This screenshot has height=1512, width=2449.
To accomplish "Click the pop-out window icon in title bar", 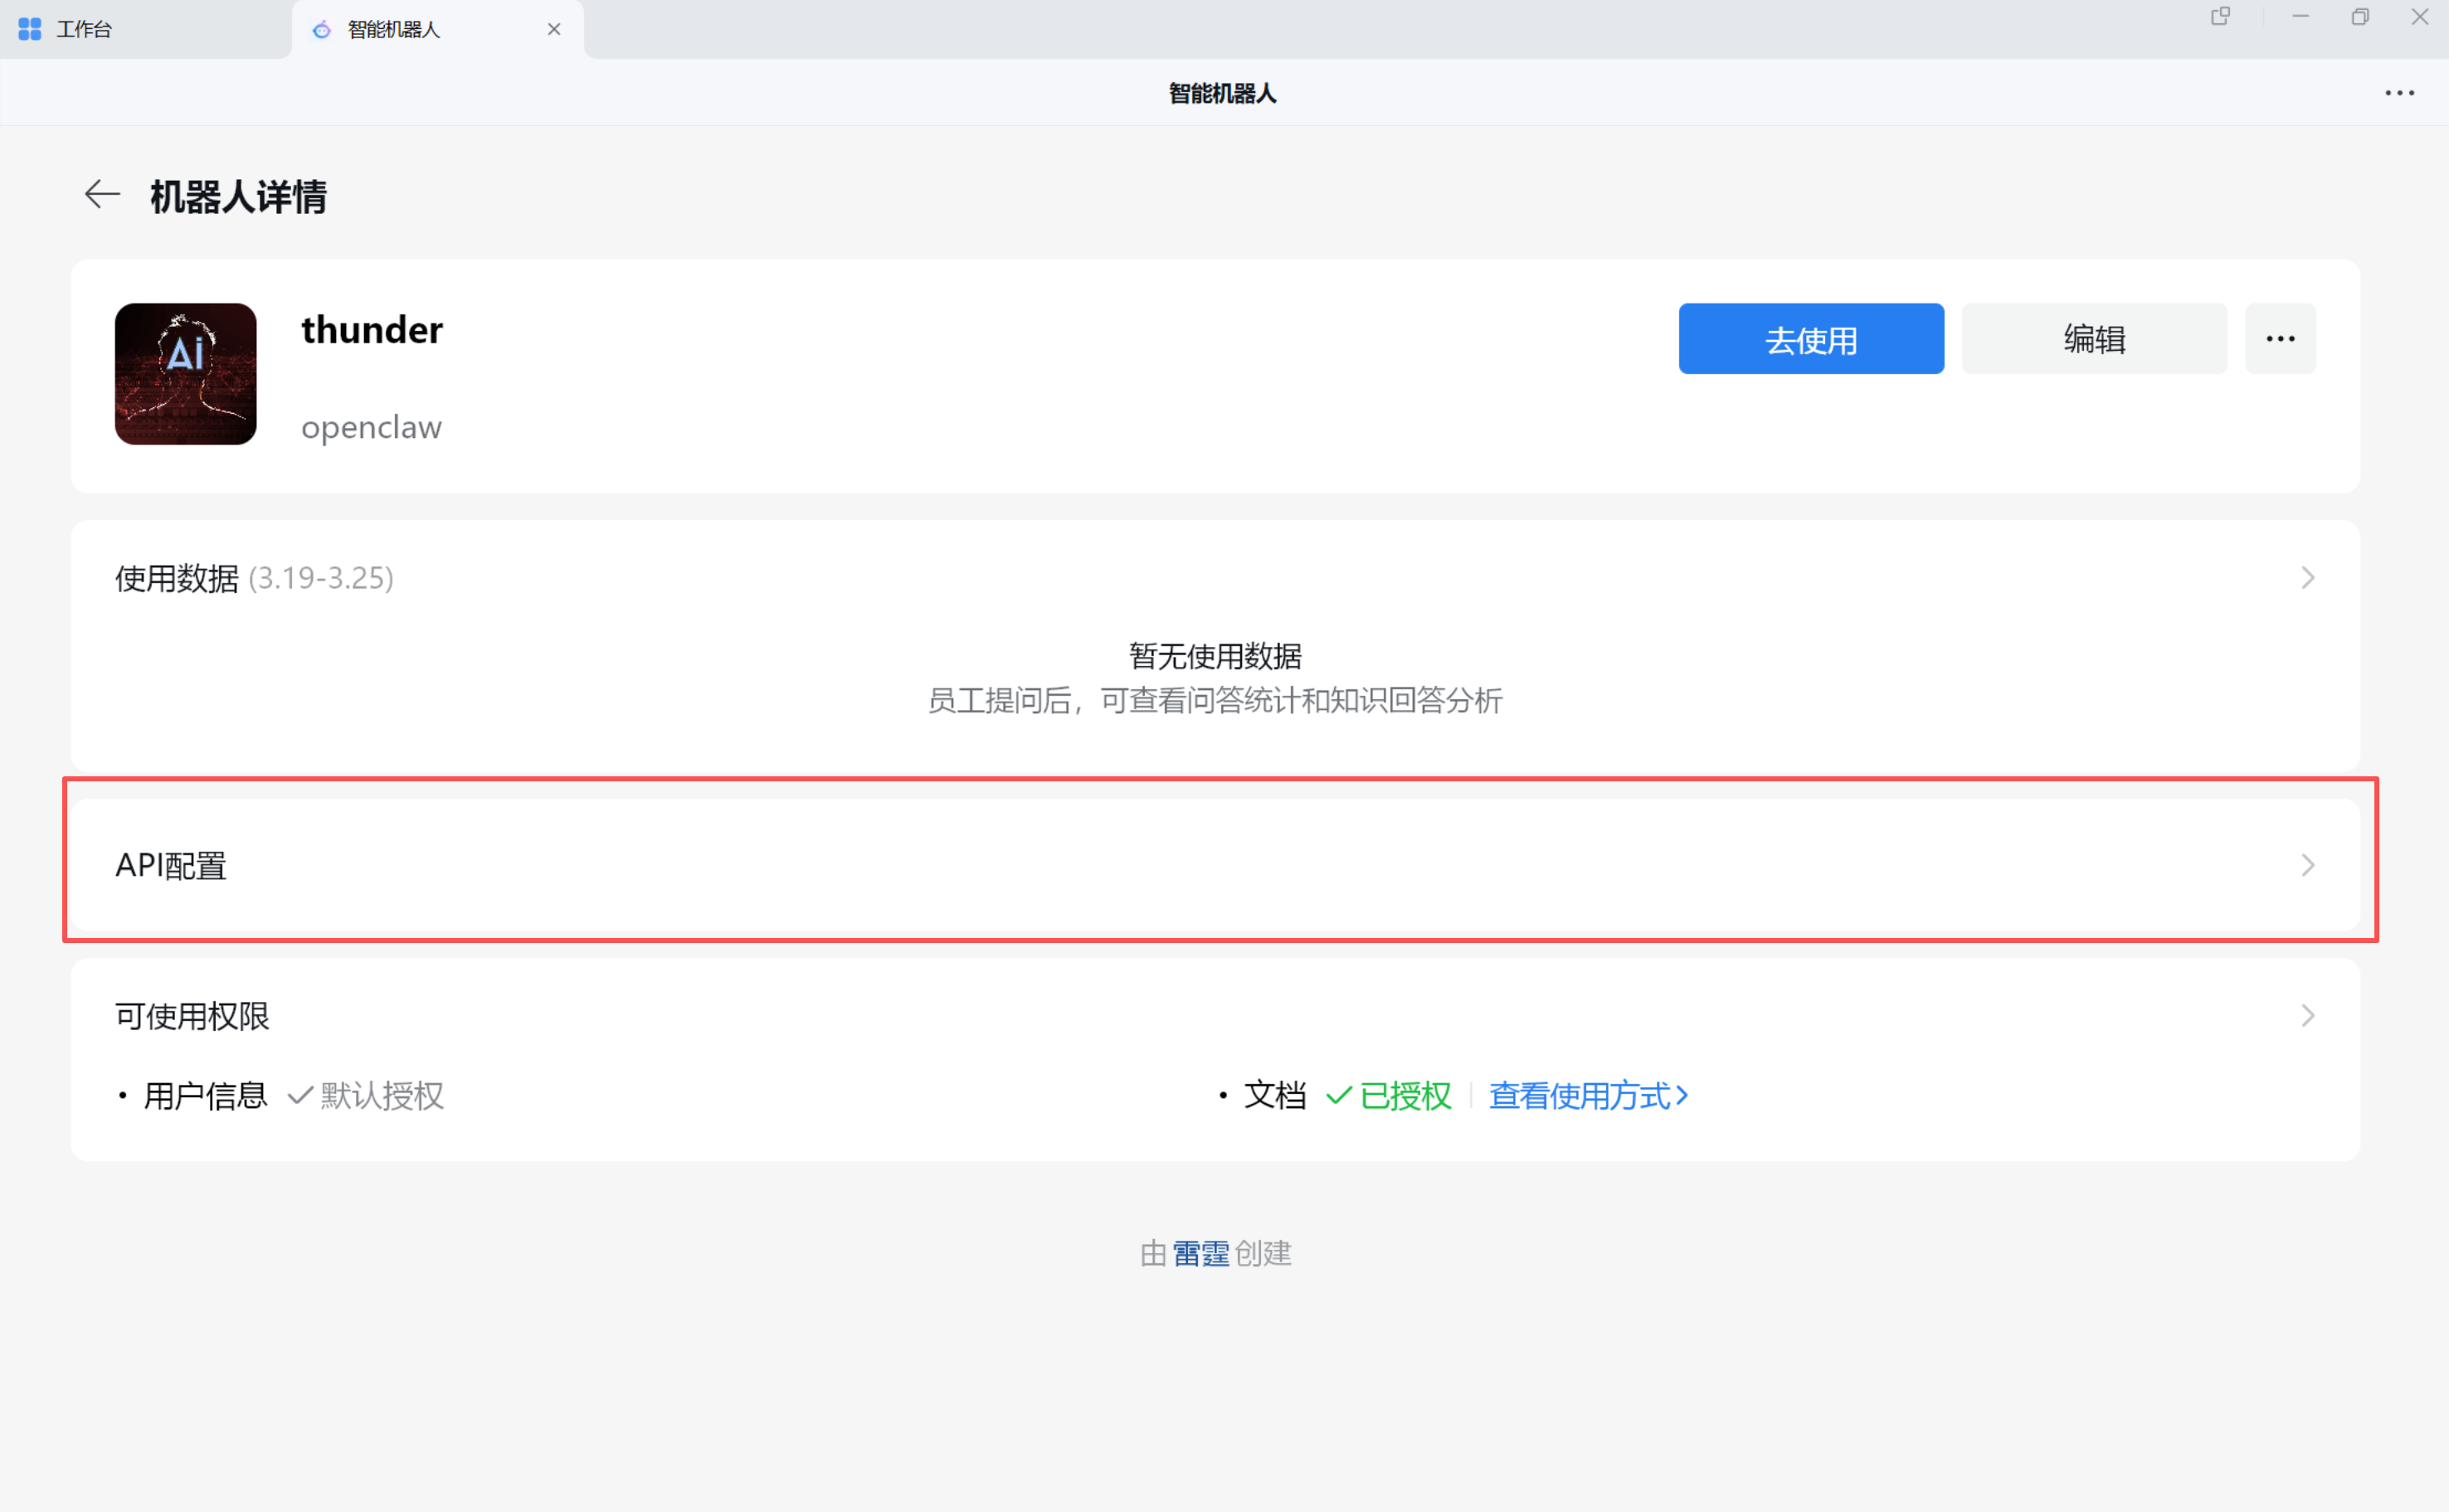I will point(2220,17).
